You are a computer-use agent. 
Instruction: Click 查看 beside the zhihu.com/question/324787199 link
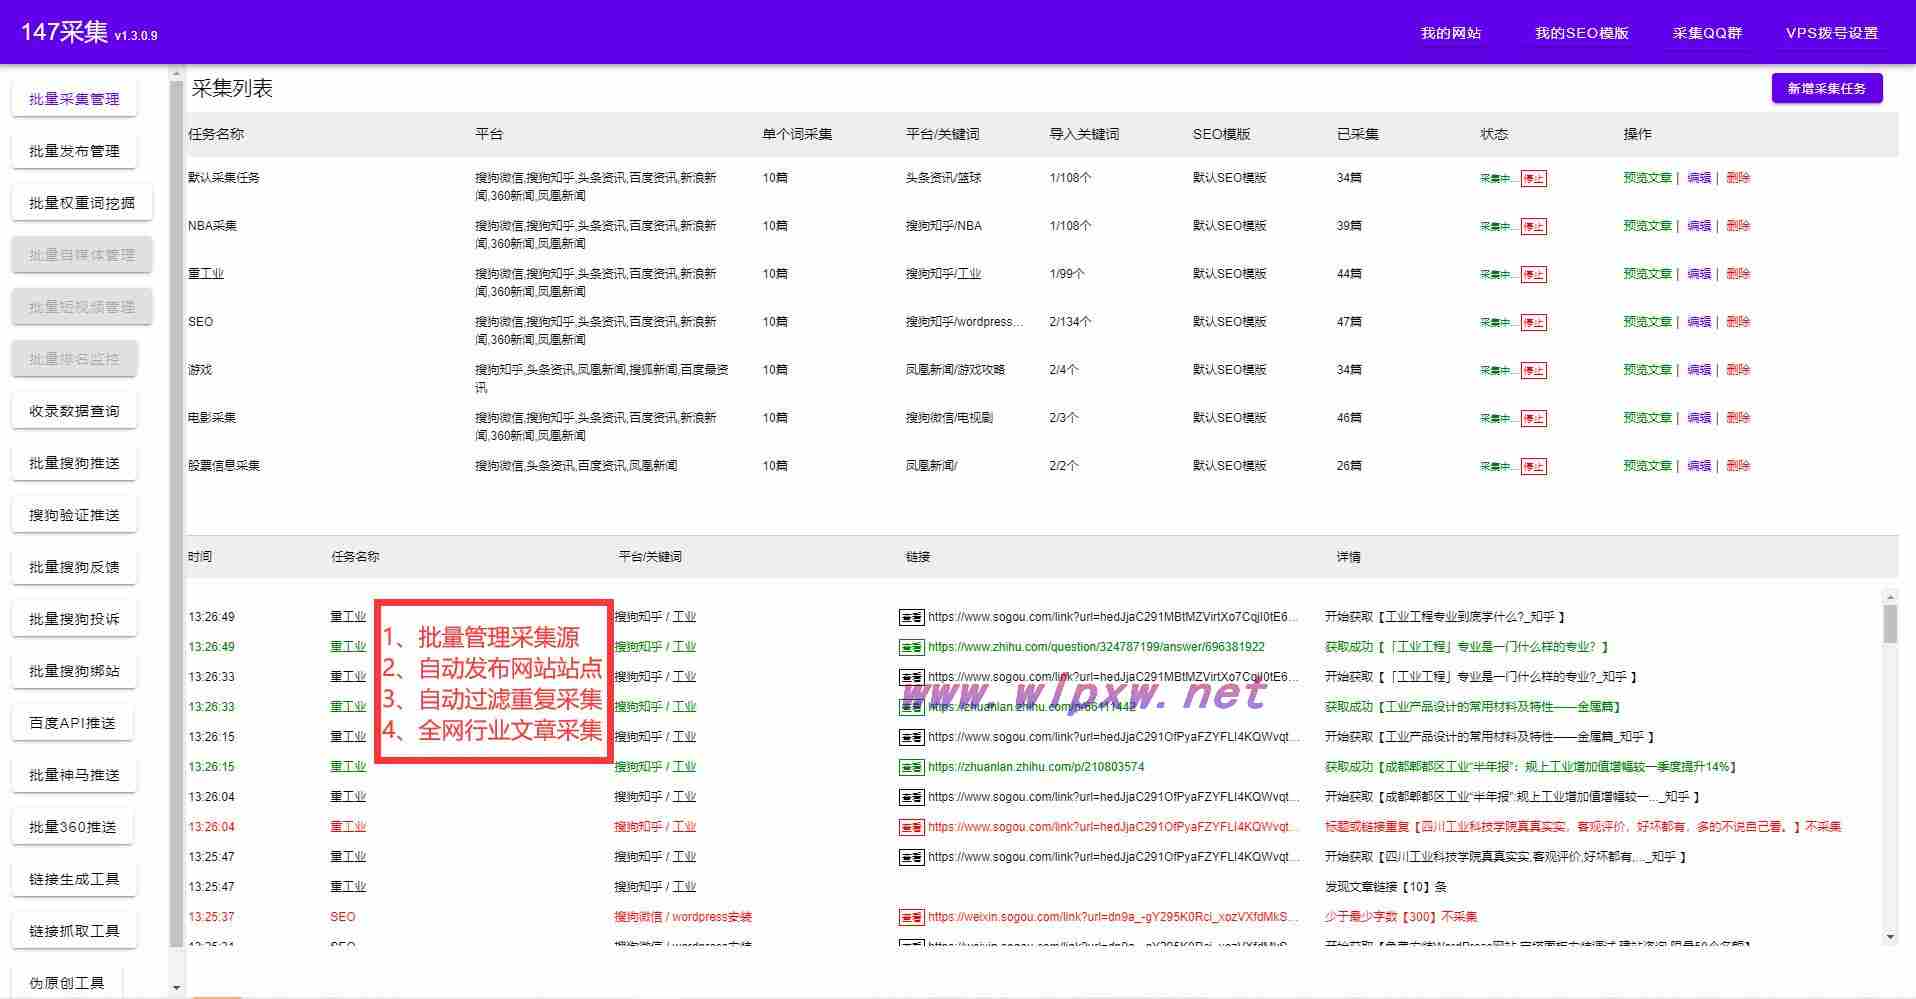911,648
